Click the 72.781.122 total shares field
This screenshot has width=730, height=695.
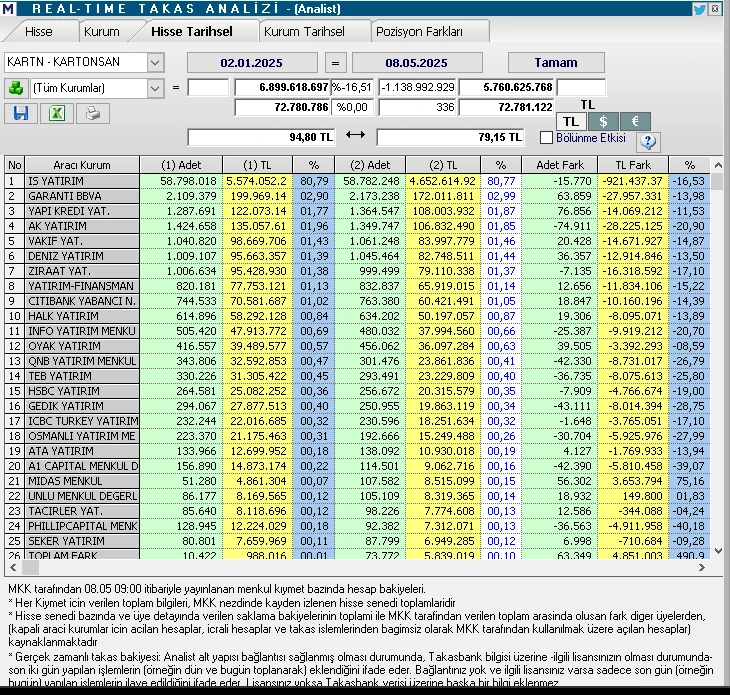pos(507,107)
